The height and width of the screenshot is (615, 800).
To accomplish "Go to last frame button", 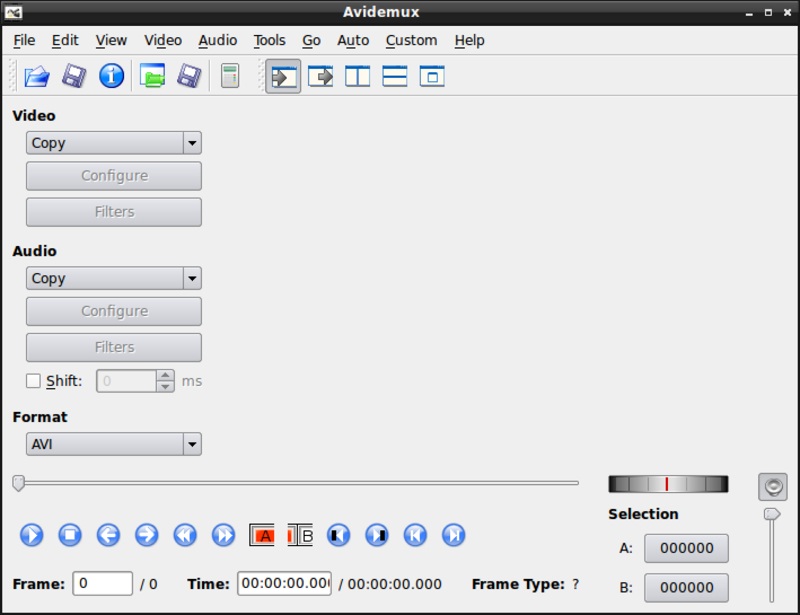I will (454, 535).
